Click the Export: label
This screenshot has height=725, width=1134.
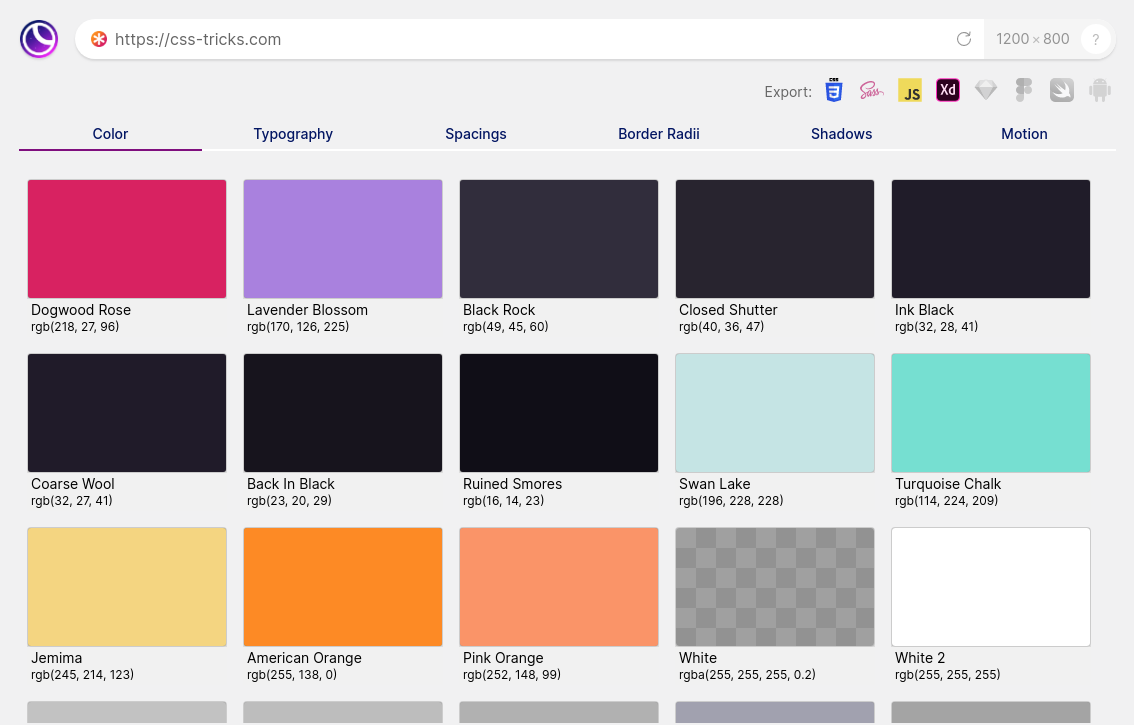pos(788,92)
